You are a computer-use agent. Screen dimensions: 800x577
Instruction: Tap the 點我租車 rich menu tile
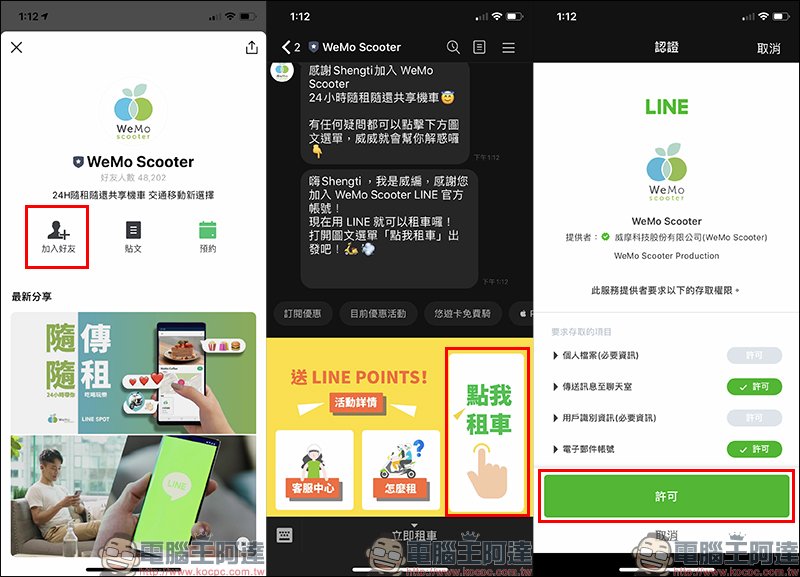tap(487, 432)
